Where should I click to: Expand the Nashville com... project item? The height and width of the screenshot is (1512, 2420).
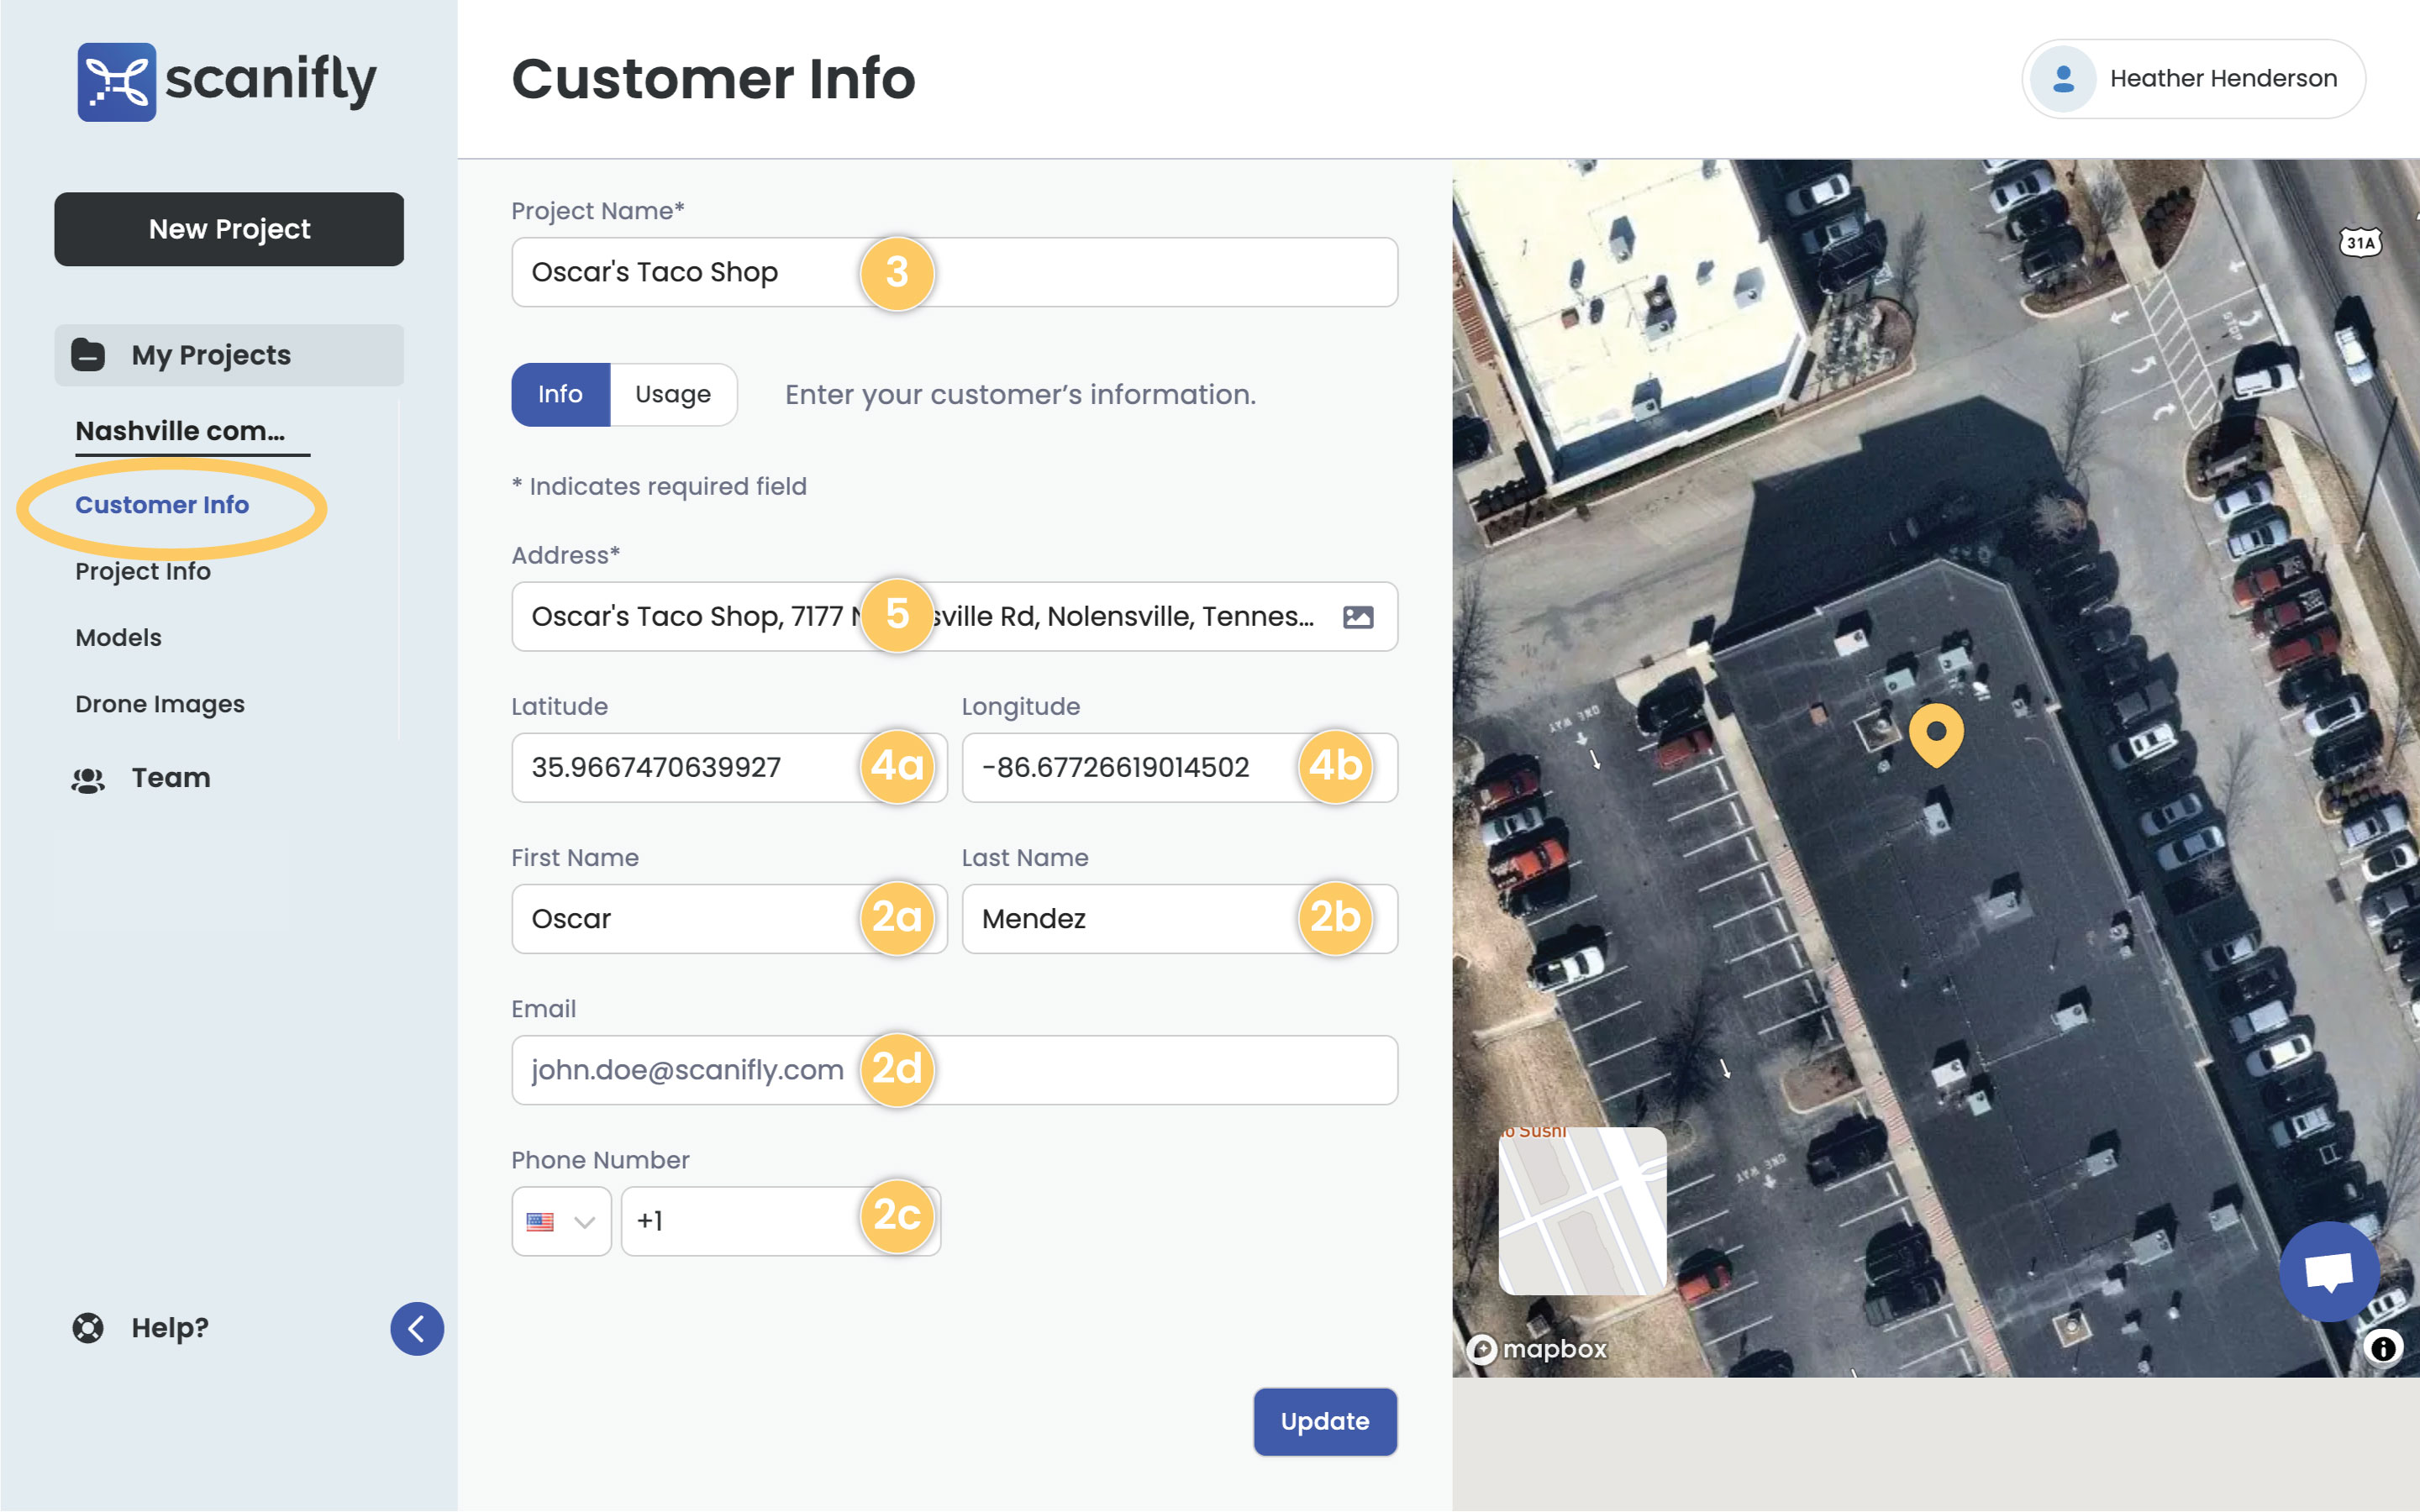(180, 431)
